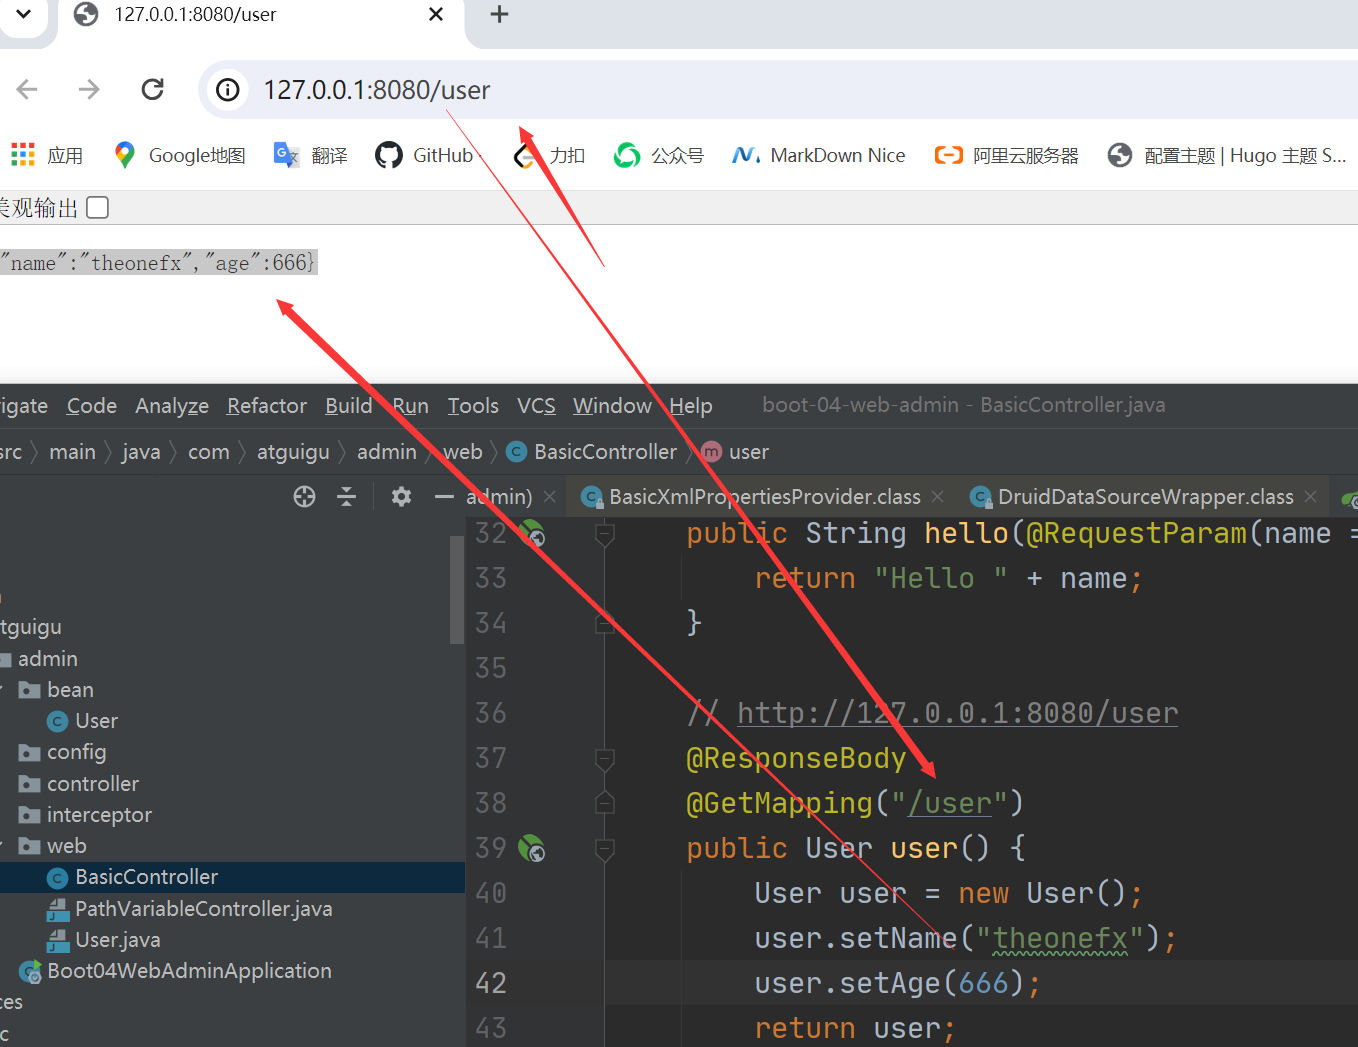Click the web endpoint gutter icon at line 32
This screenshot has height=1047, width=1358.
click(532, 534)
